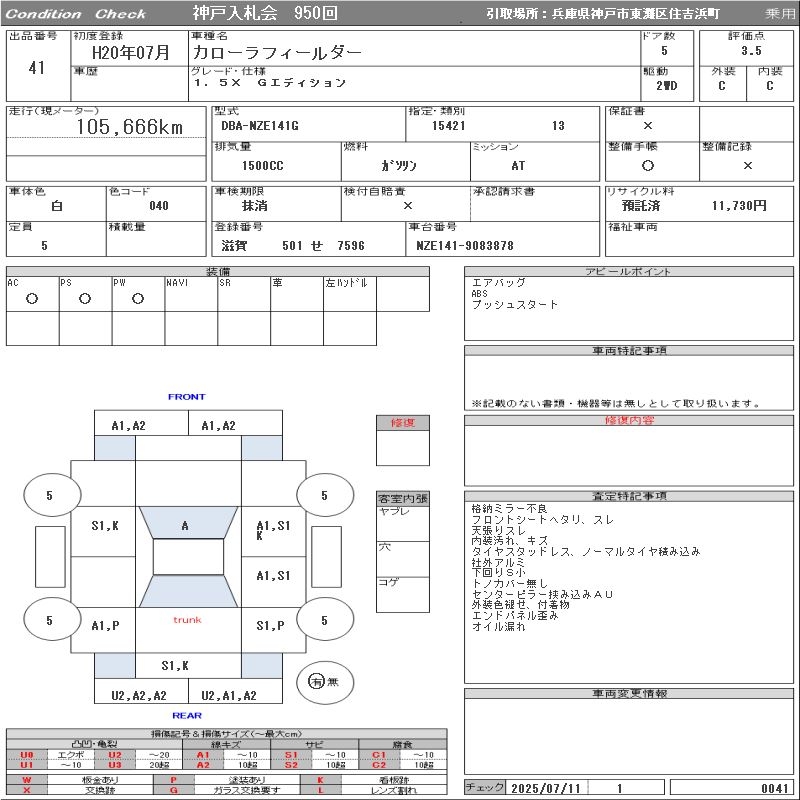
Task: Click the auction title 神戸入札会 950回
Action: click(x=265, y=13)
